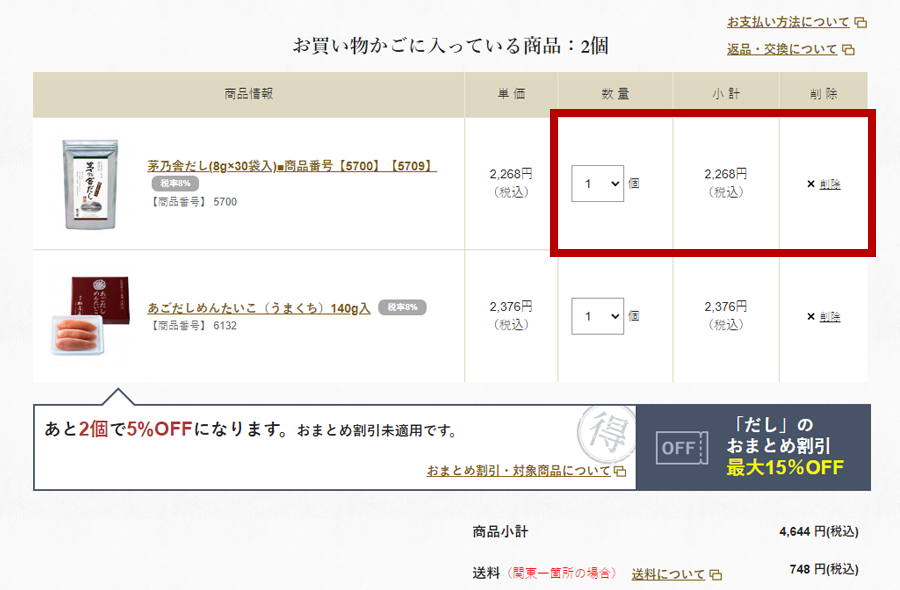Click the 関東一箇所の場合 note
900x590 pixels.
coord(562,573)
